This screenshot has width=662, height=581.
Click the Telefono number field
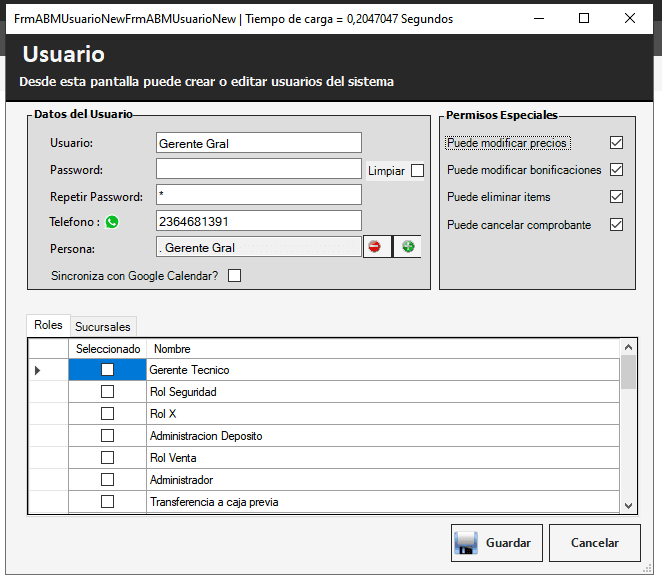click(258, 220)
